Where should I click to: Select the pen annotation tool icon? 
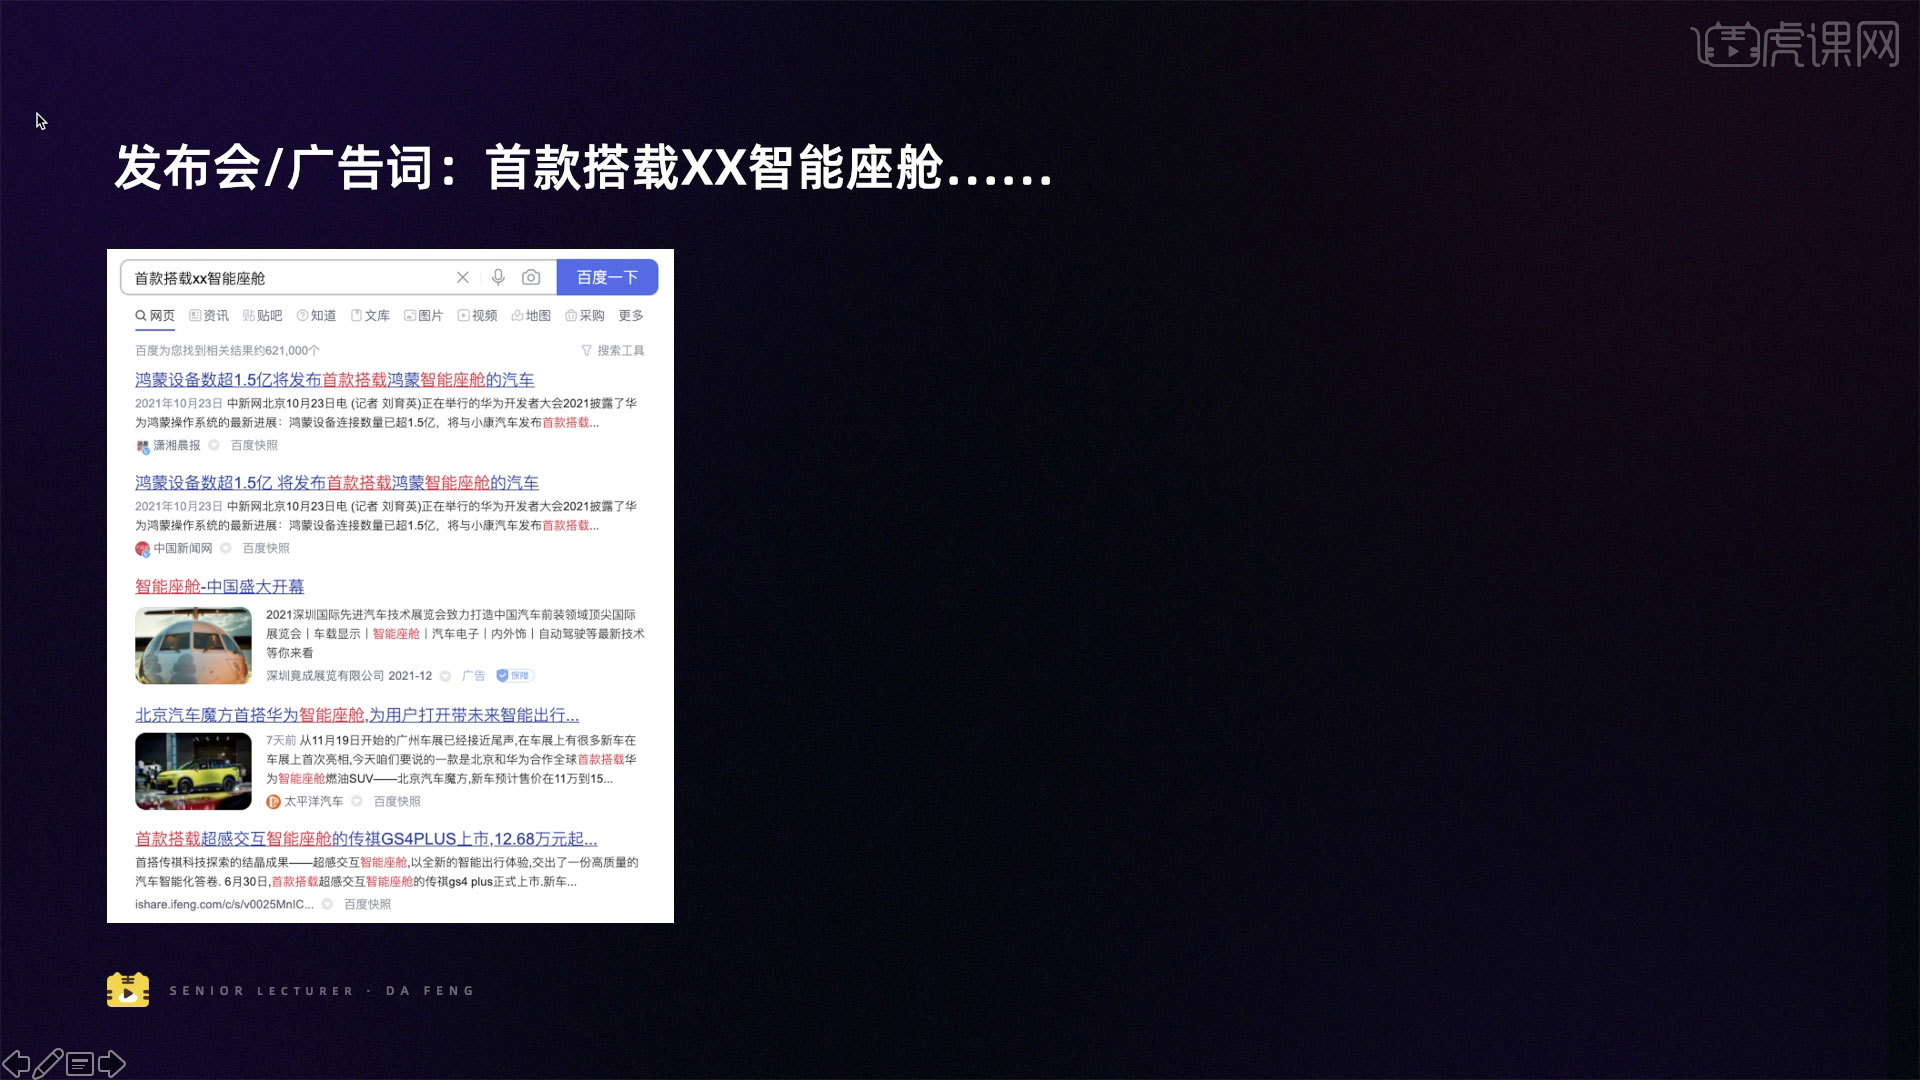point(48,1064)
